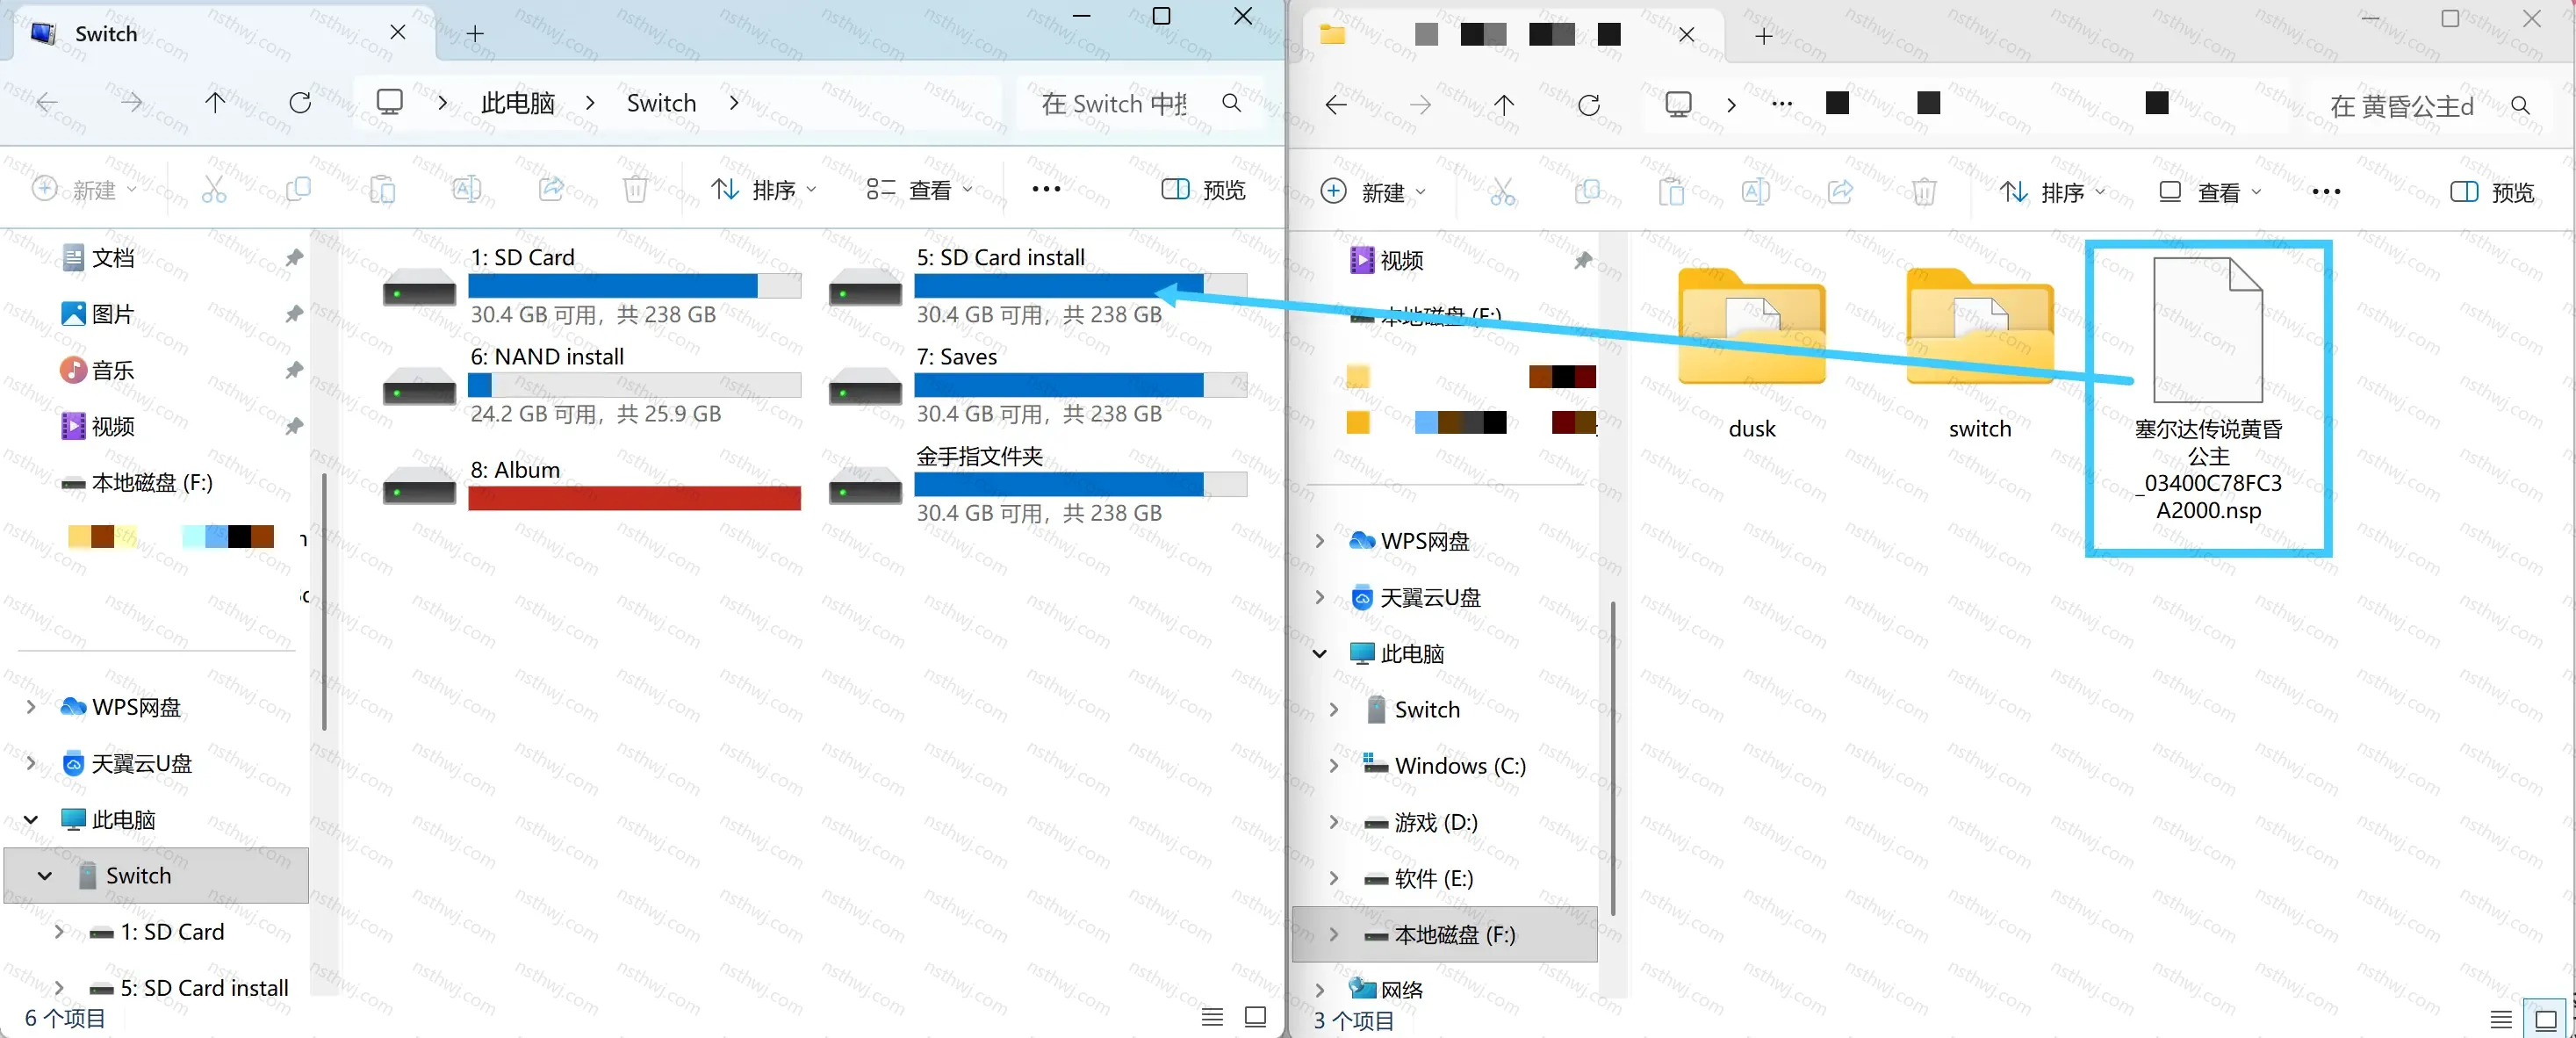The image size is (2576, 1038).
Task: Switch to large icons view in right window
Action: 2546,1019
